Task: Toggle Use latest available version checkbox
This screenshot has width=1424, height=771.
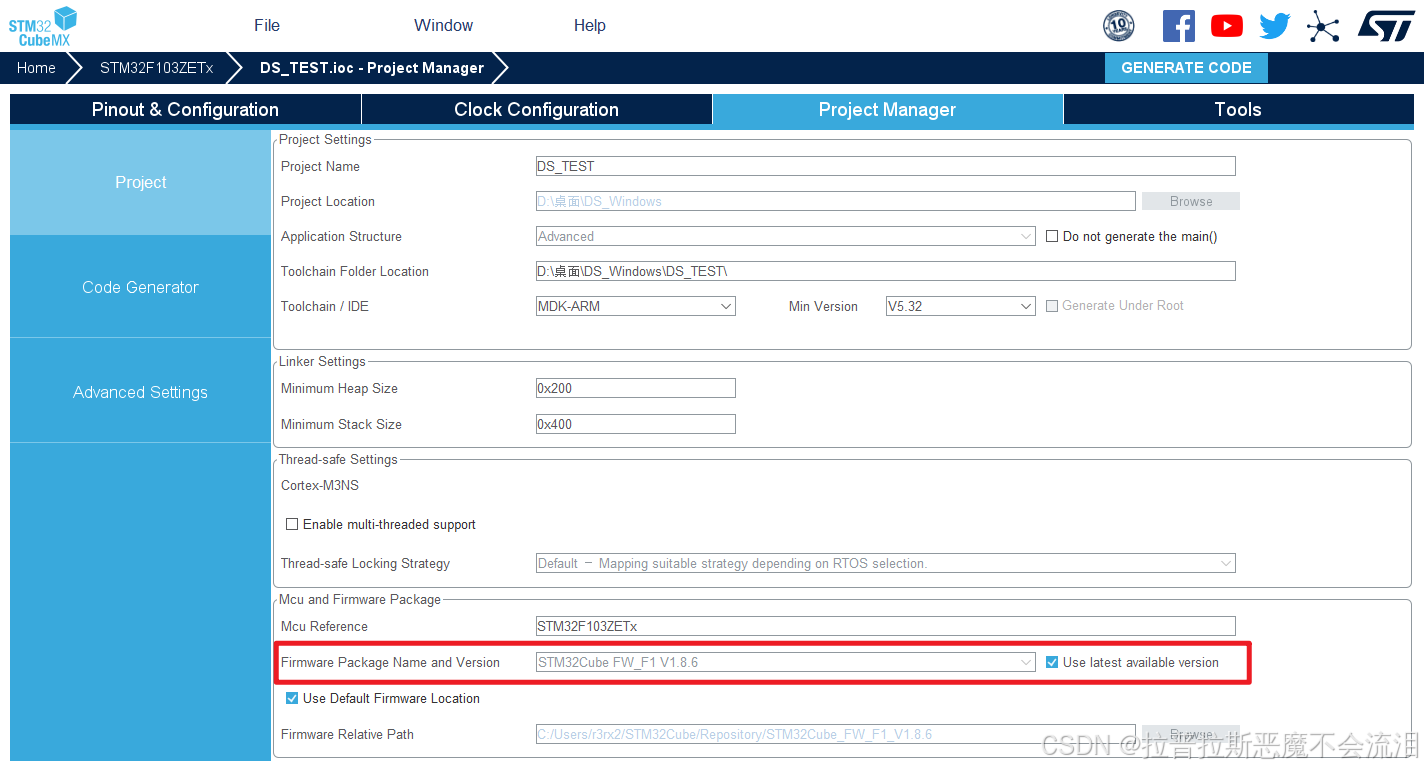Action: click(1052, 662)
